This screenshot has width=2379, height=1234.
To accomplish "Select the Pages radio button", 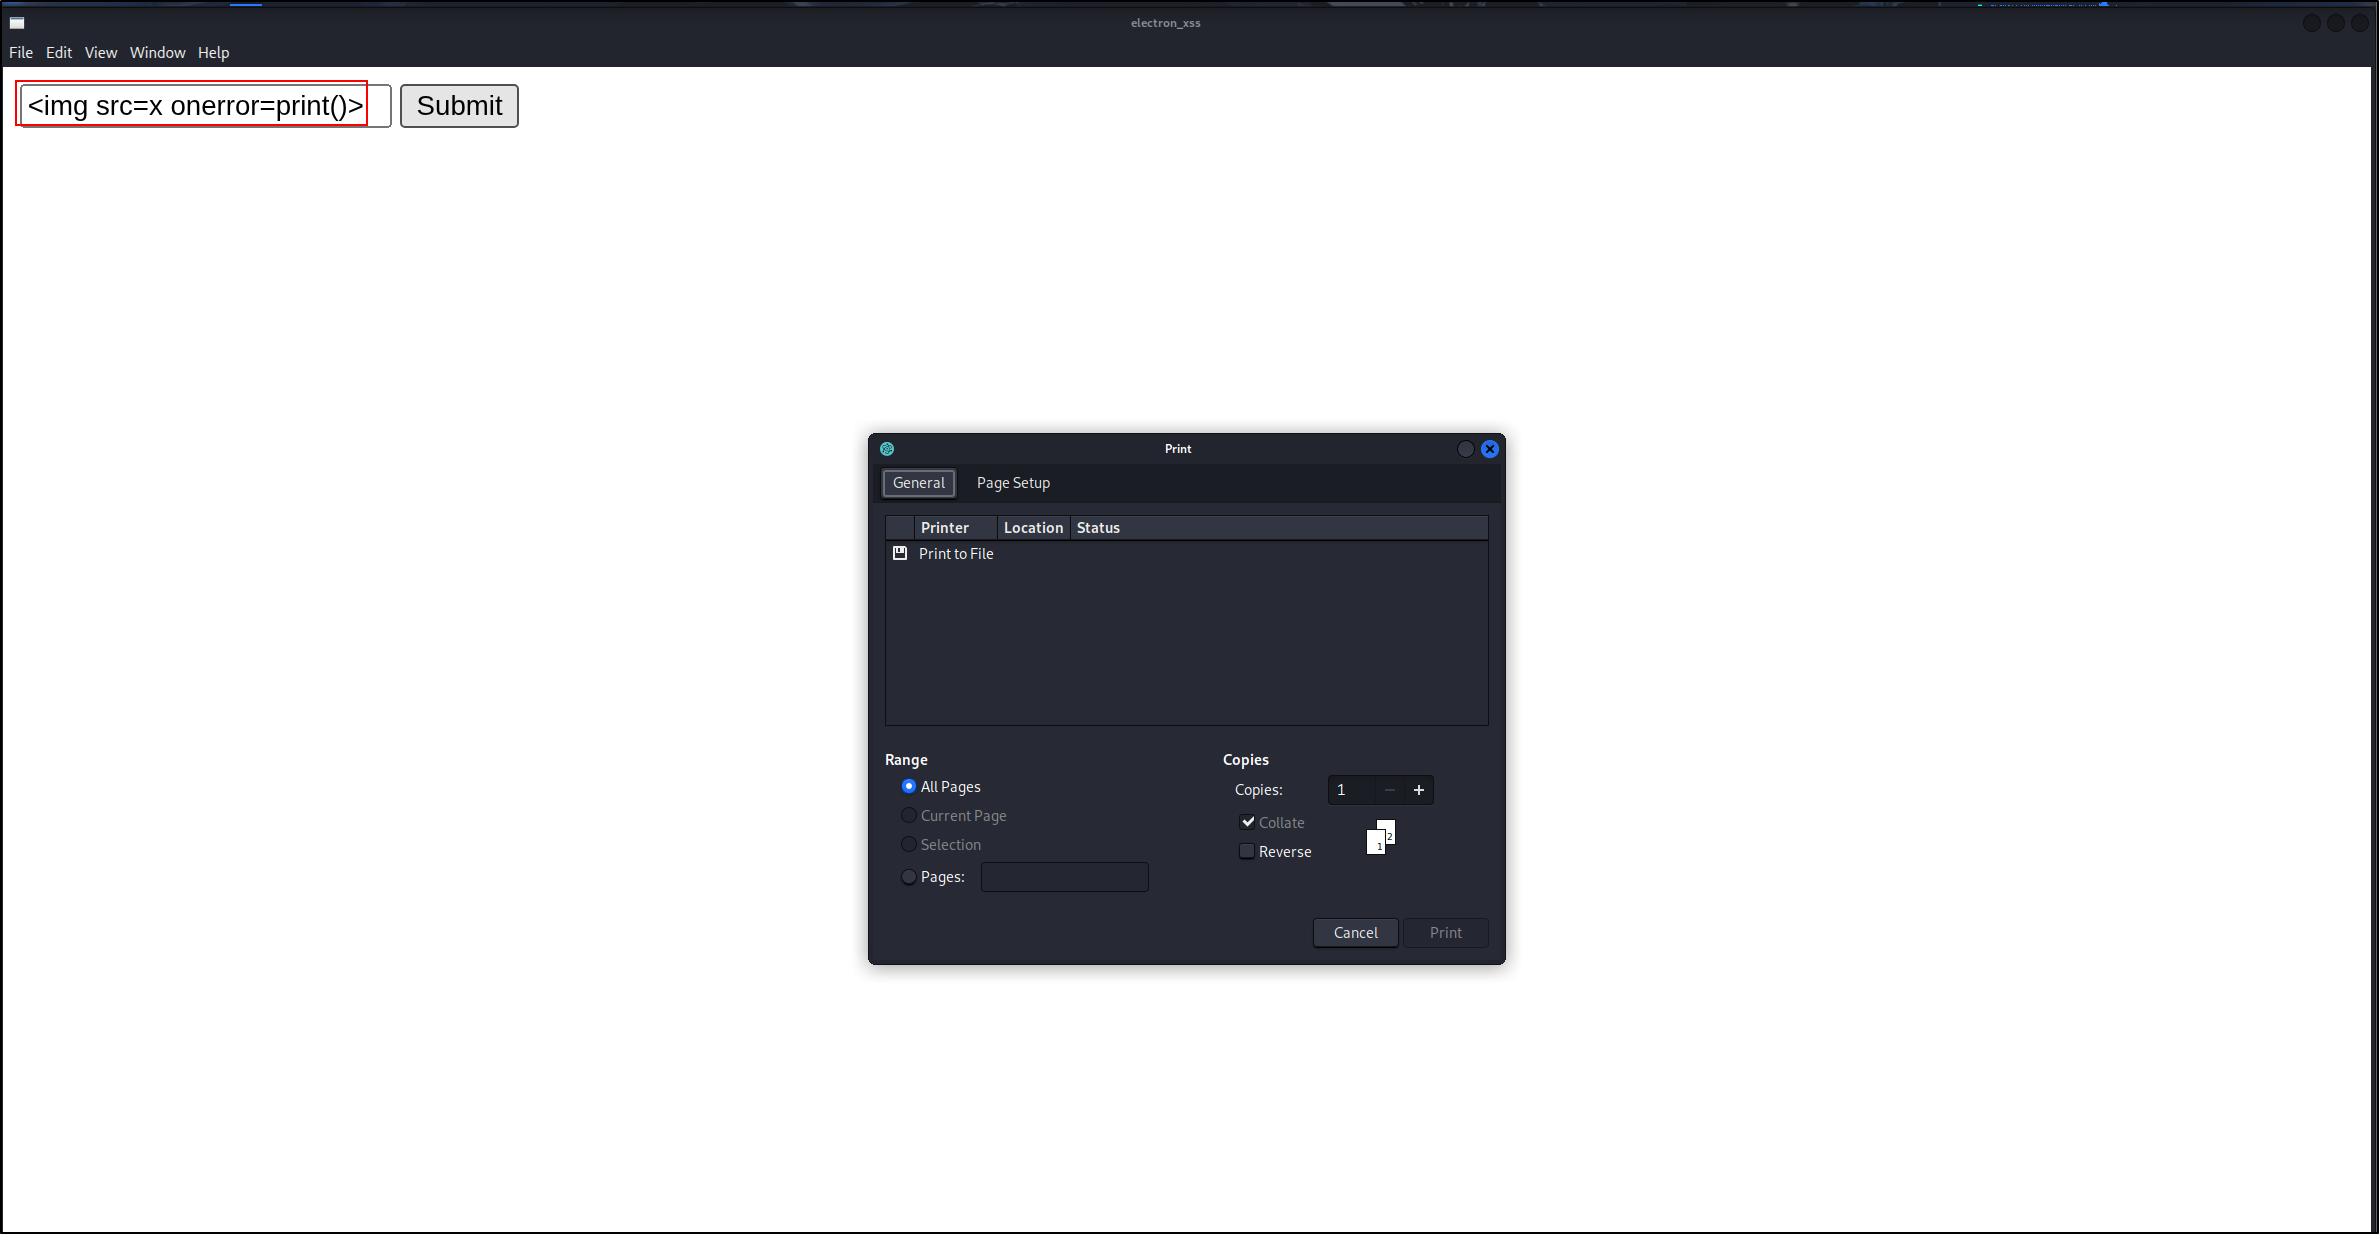I will [x=908, y=876].
